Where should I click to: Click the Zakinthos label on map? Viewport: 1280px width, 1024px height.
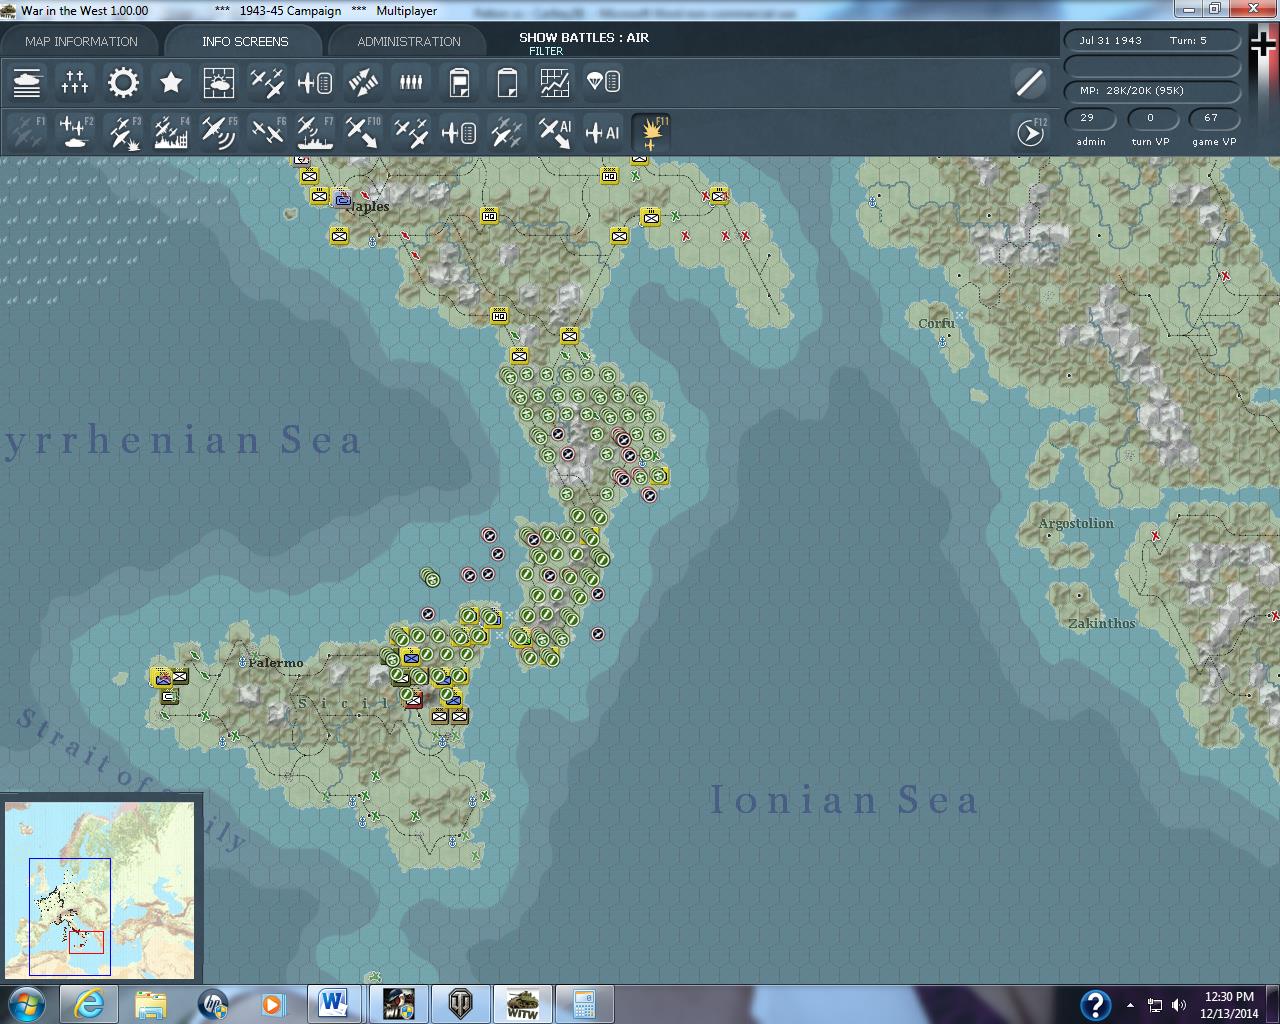1102,623
